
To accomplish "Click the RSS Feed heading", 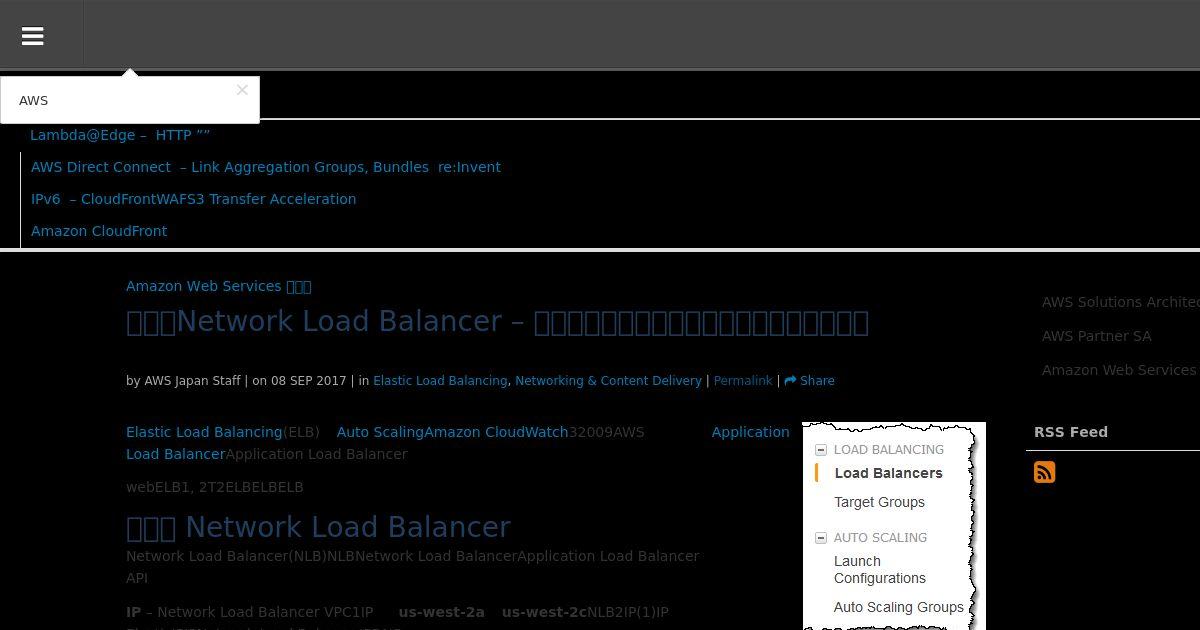I will (1070, 432).
